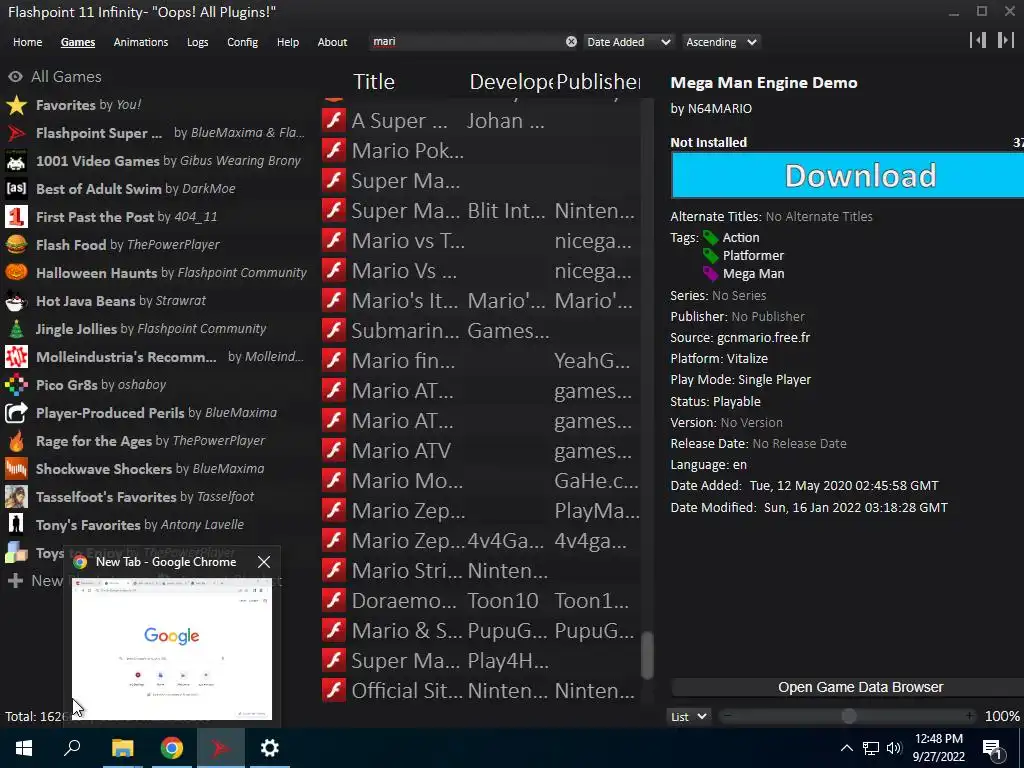
Task: Click the volume speaker tray icon
Action: click(894, 748)
